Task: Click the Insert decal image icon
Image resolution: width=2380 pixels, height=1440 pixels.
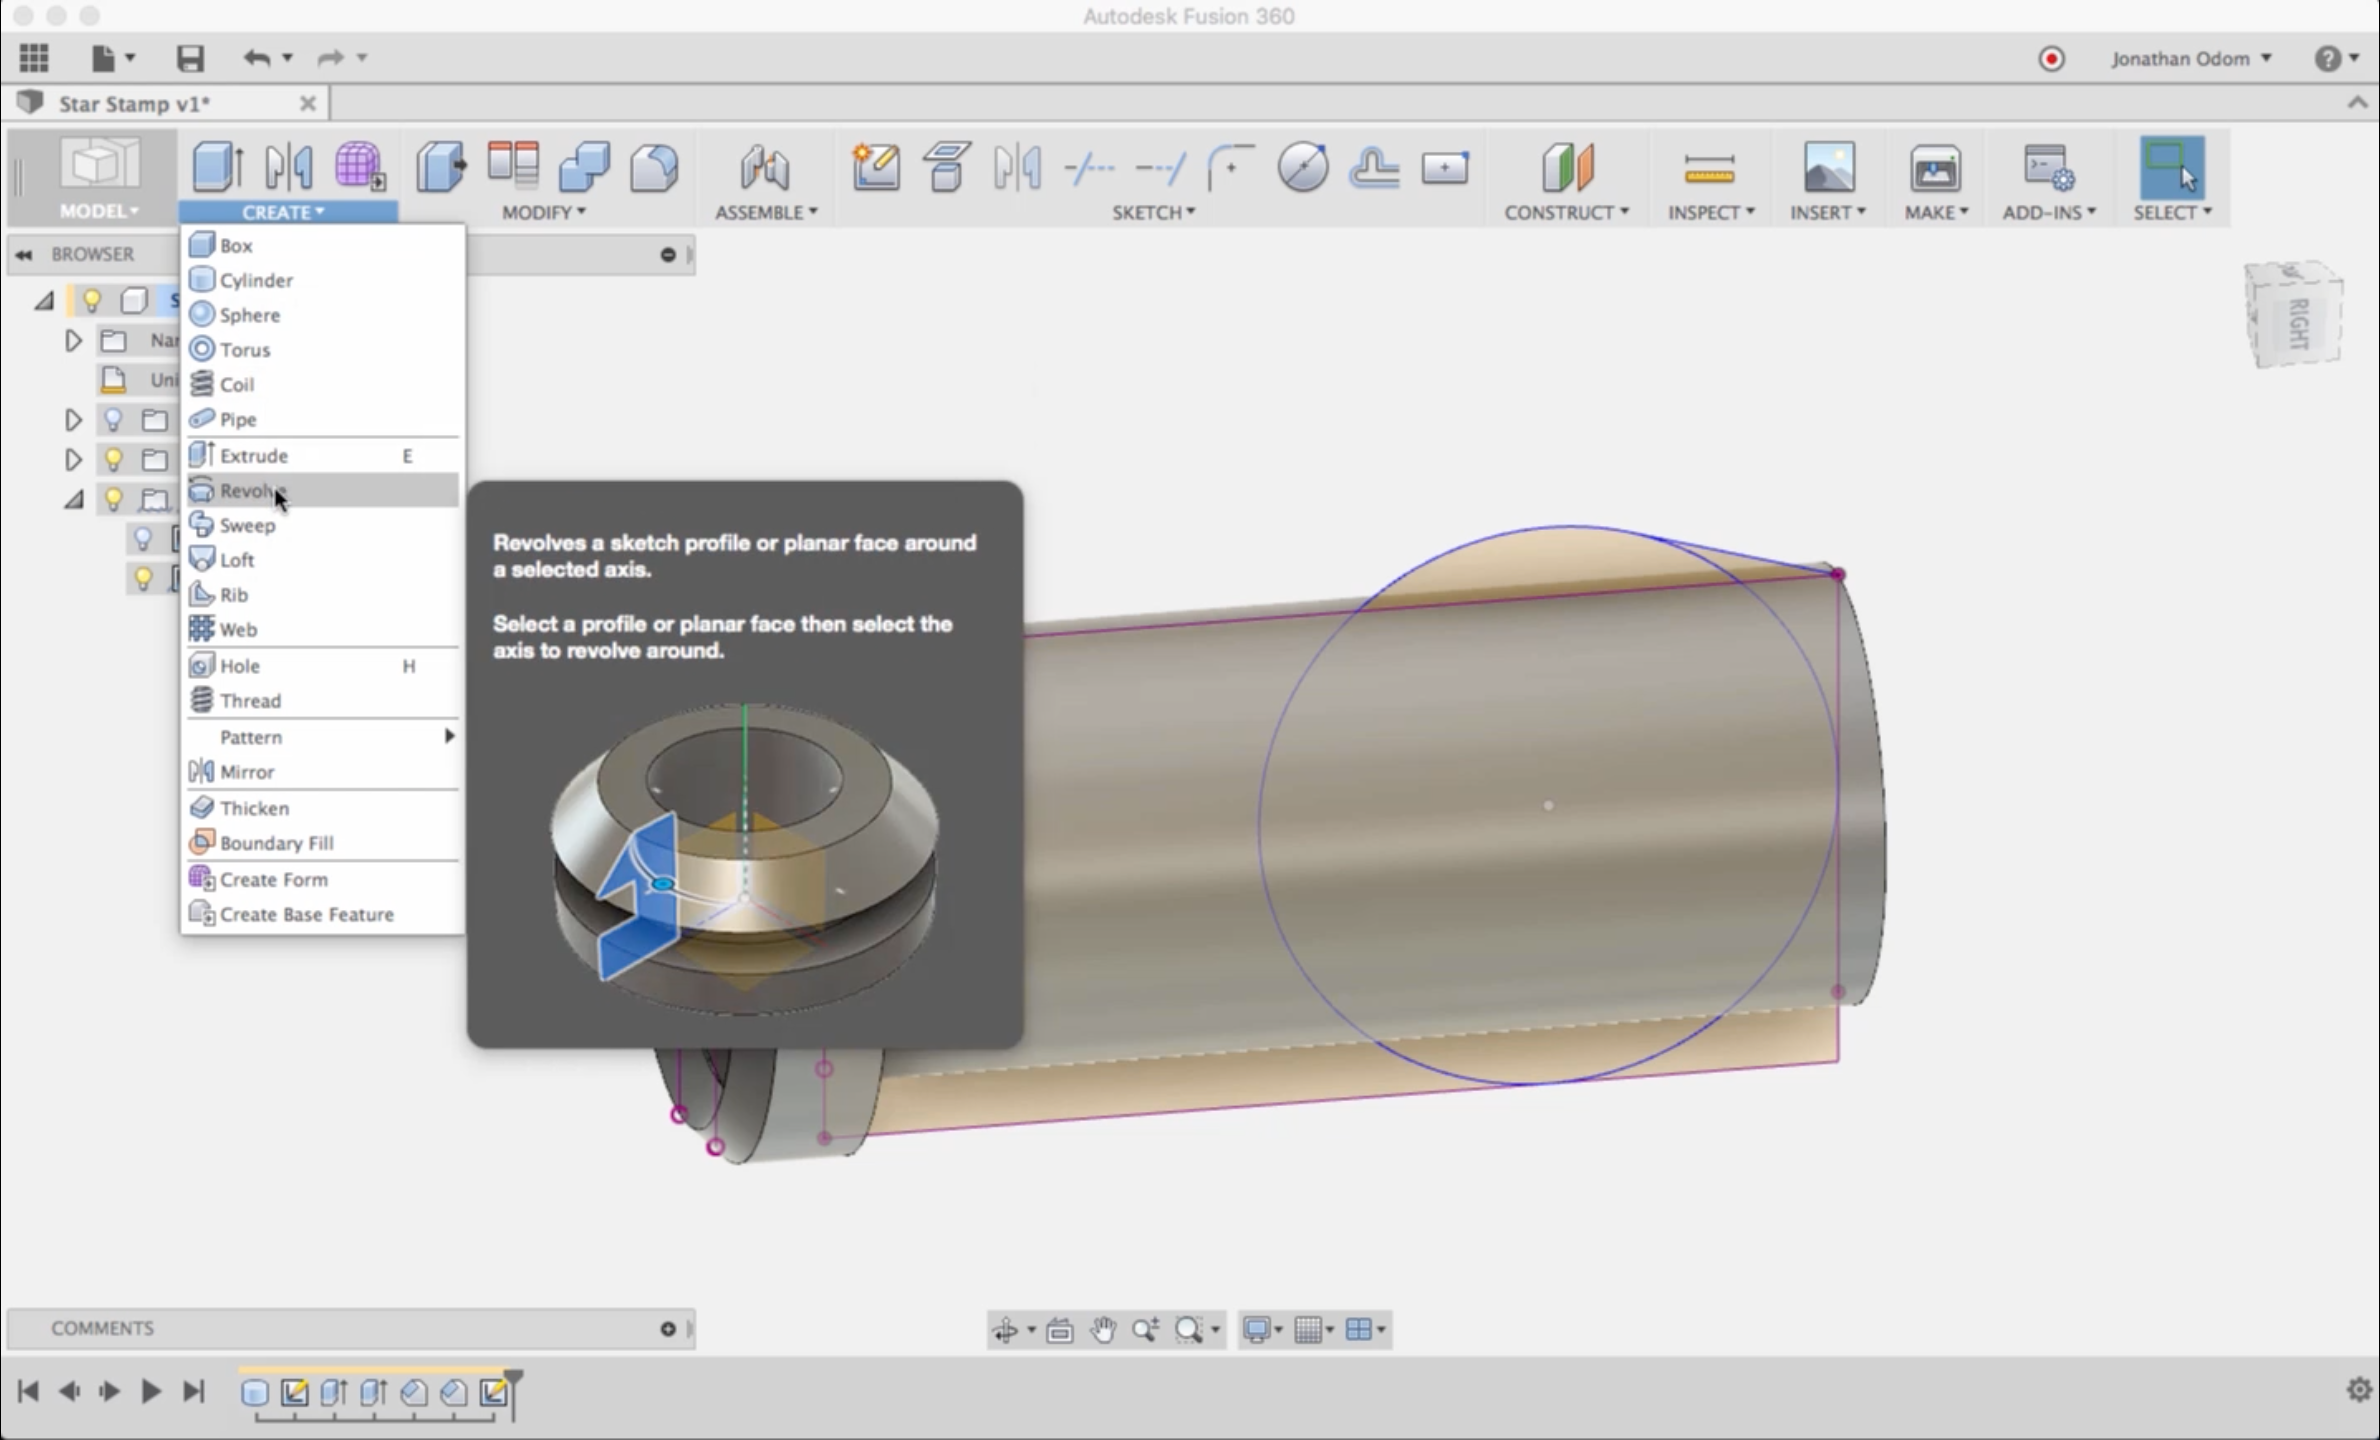Action: [1827, 167]
